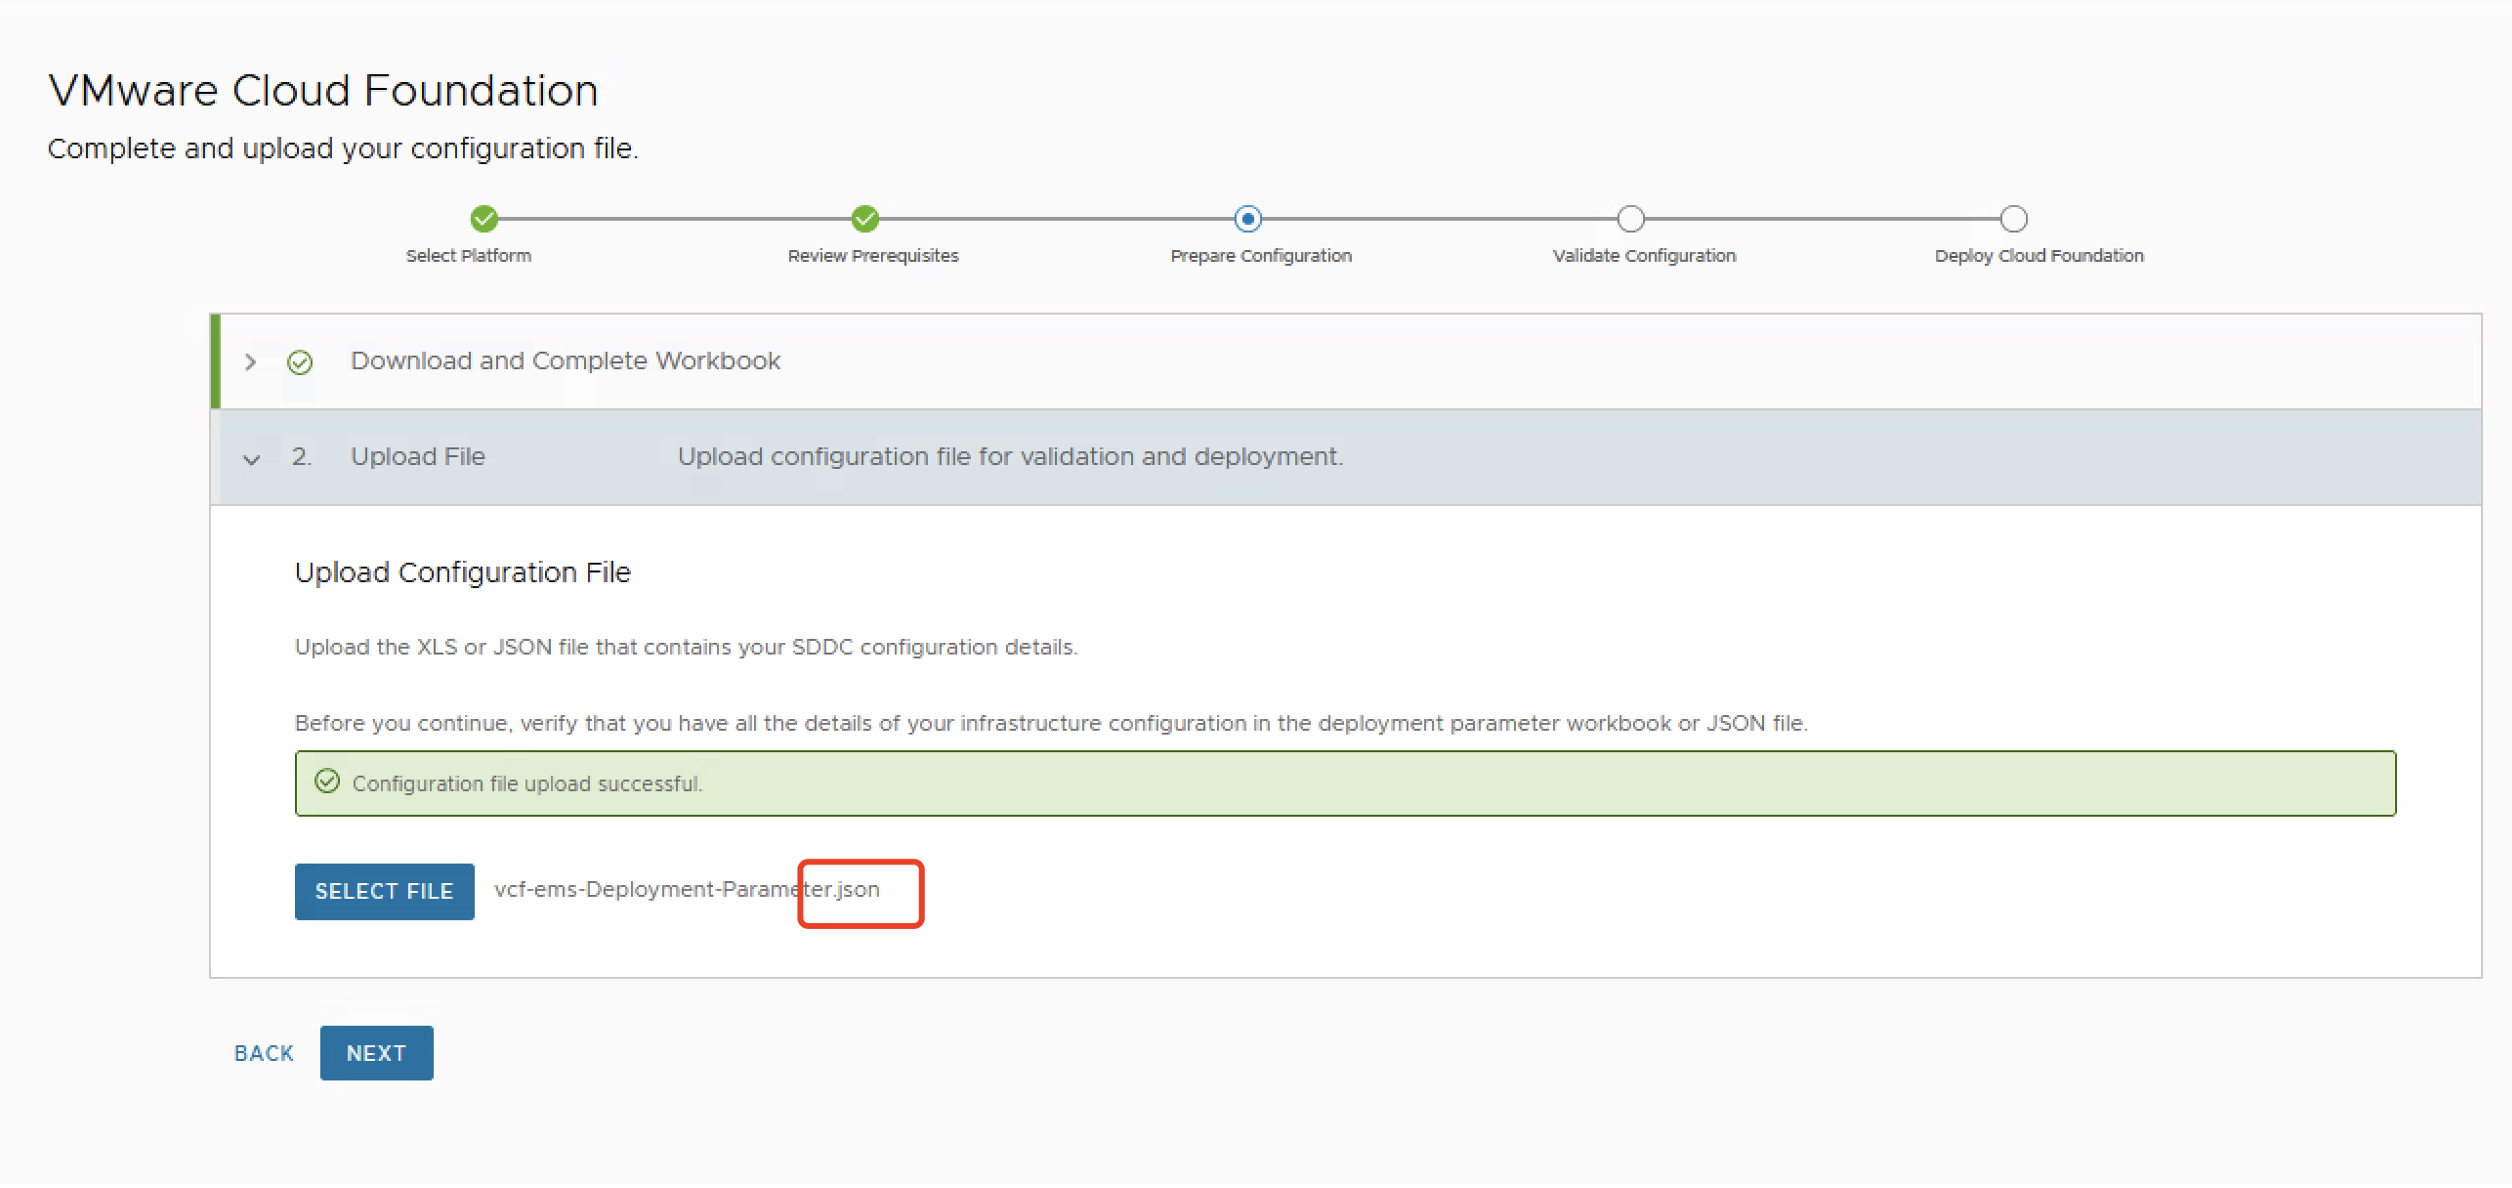Click the Upload Configuration File heading
Screen dimensions: 2512x1188
click(462, 572)
